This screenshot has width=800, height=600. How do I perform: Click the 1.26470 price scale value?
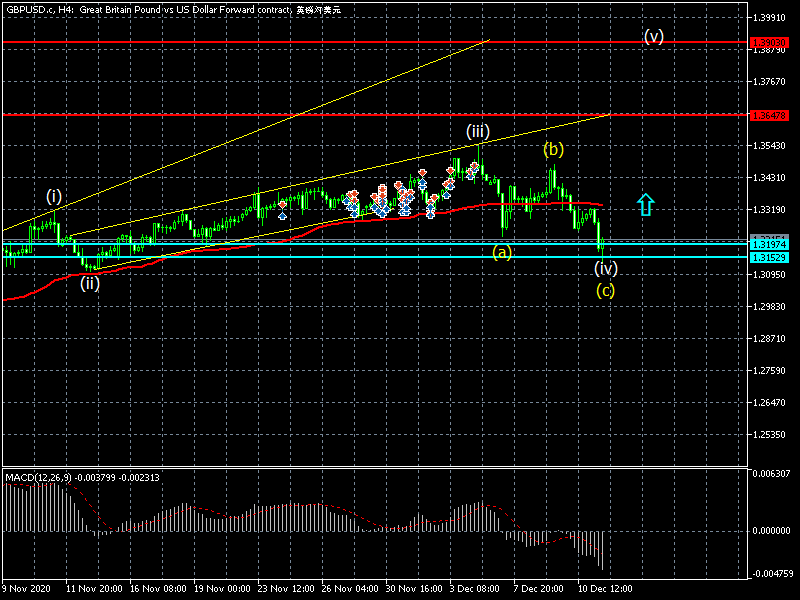click(x=769, y=403)
